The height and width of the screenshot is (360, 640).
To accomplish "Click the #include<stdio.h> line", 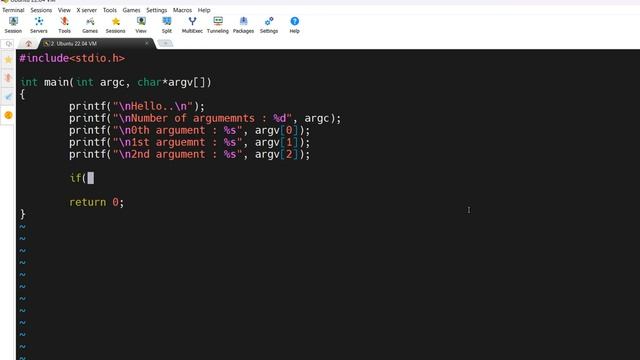I will (72, 58).
